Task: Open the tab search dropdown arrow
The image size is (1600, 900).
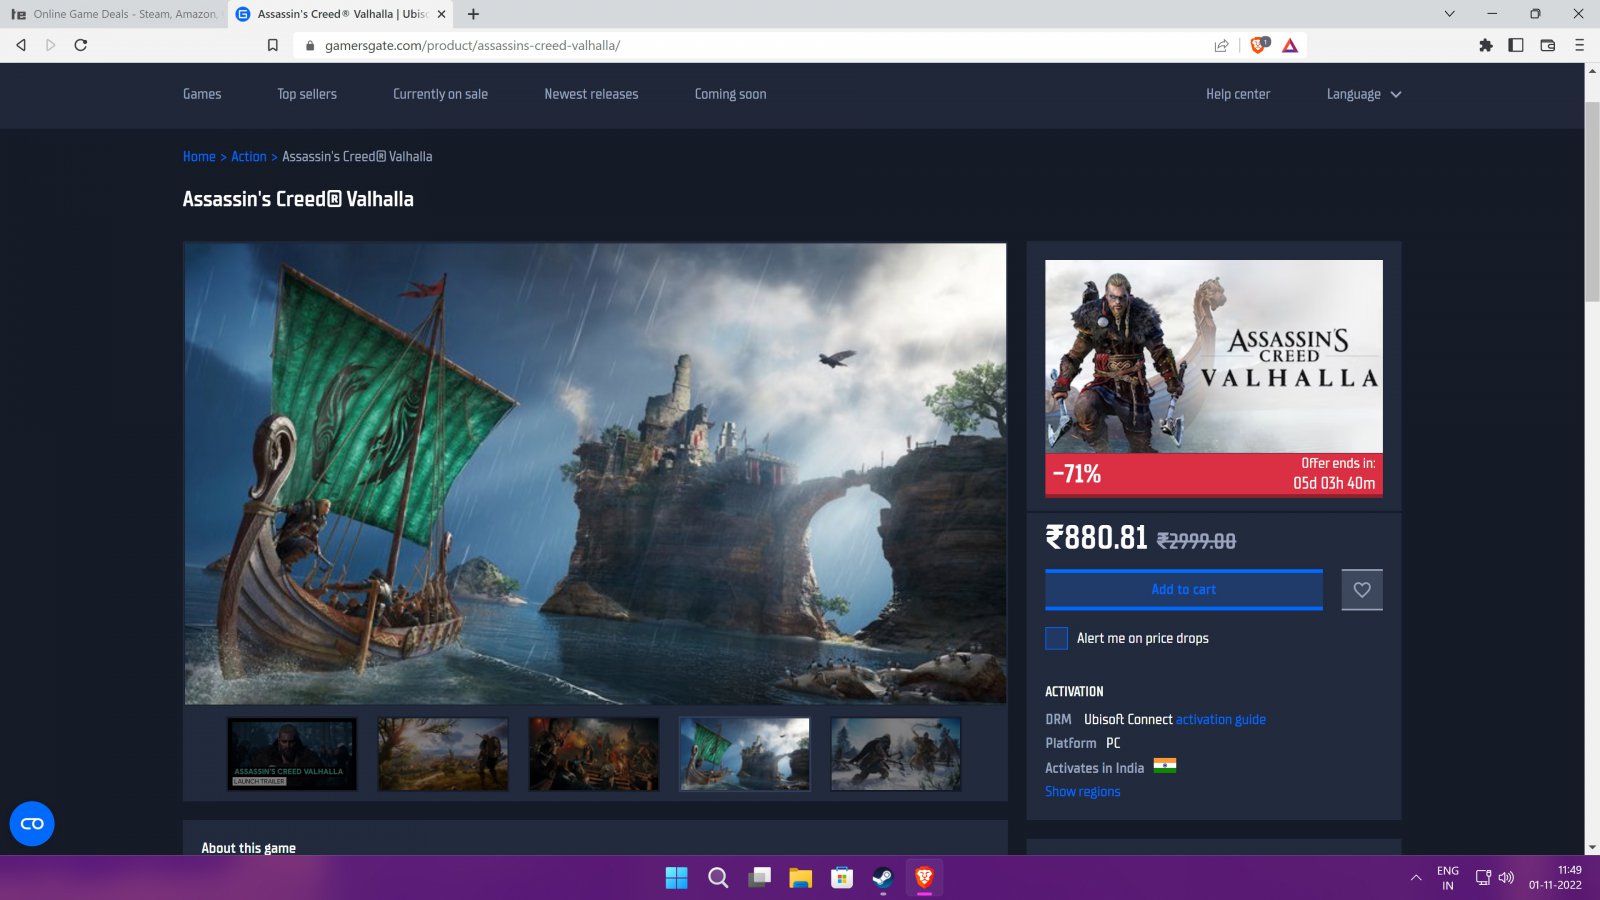Action: pyautogui.click(x=1449, y=14)
